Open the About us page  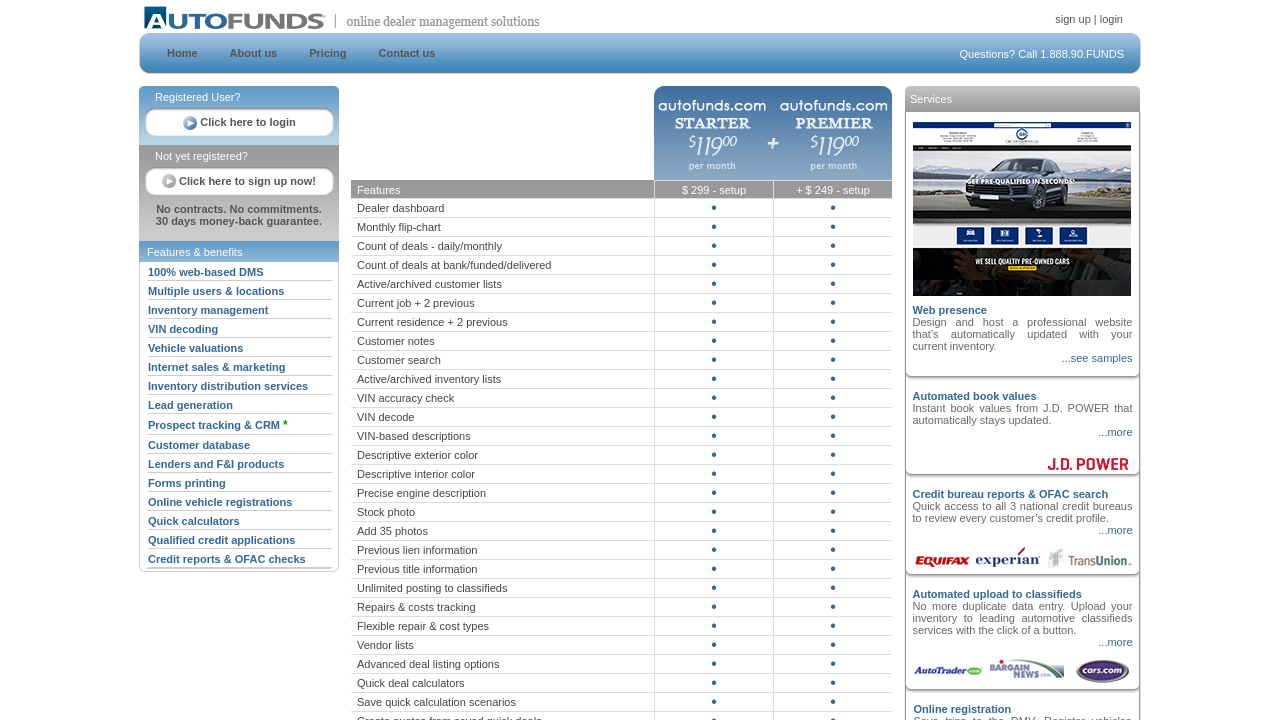coord(253,53)
